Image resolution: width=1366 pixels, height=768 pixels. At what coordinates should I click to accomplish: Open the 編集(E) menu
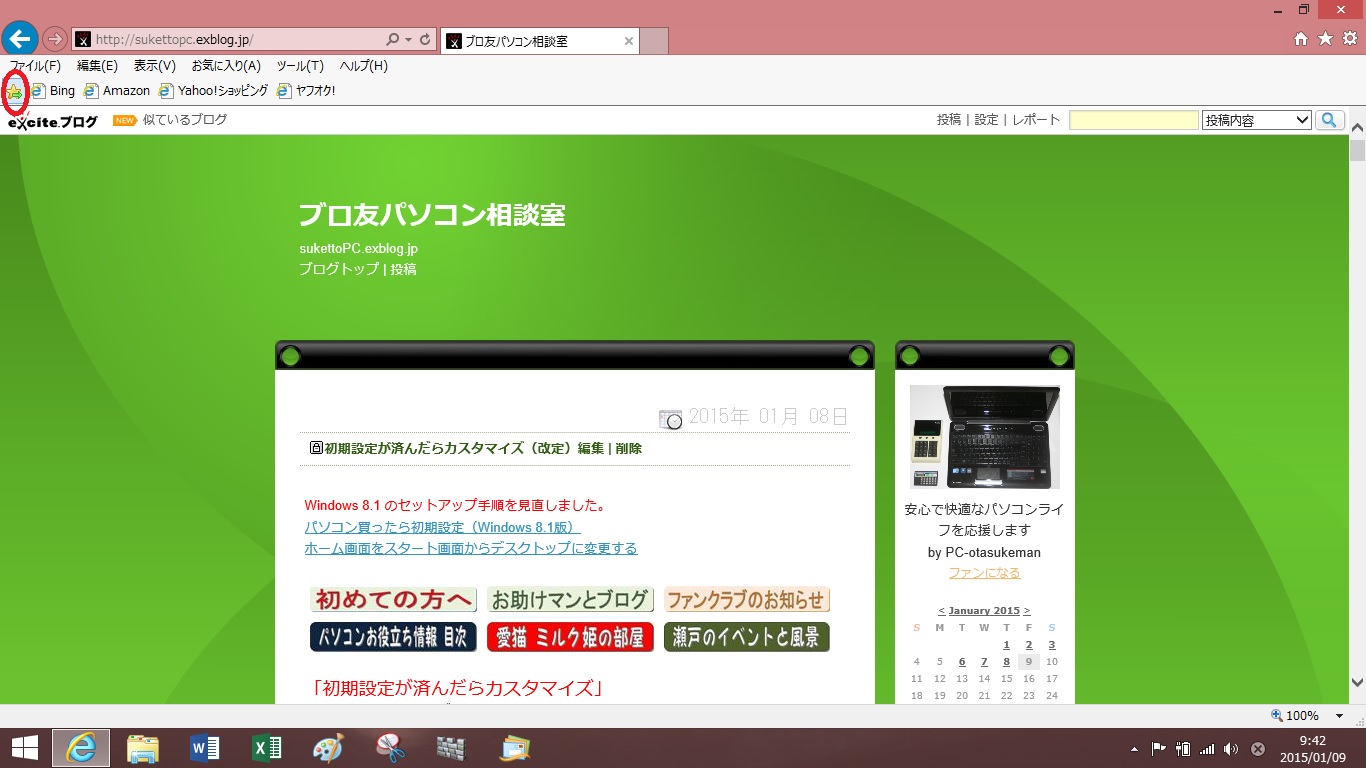click(x=97, y=66)
